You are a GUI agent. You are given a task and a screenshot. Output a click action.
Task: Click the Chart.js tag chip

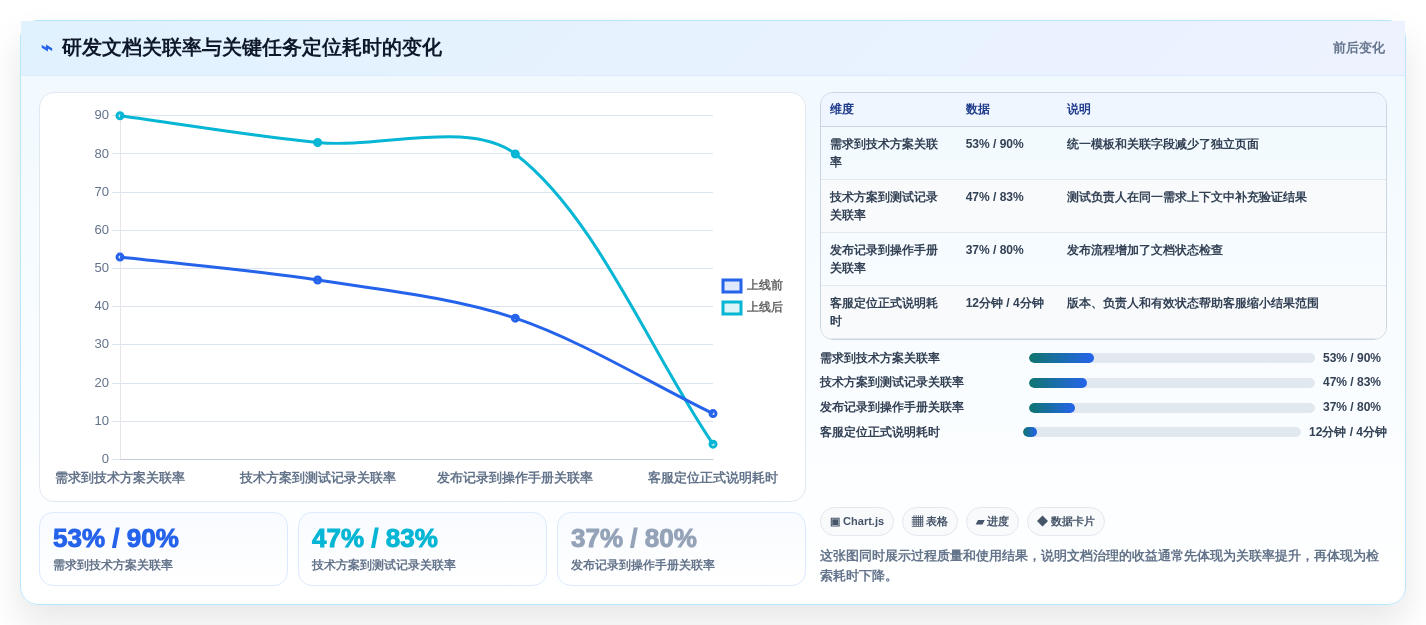[857, 522]
